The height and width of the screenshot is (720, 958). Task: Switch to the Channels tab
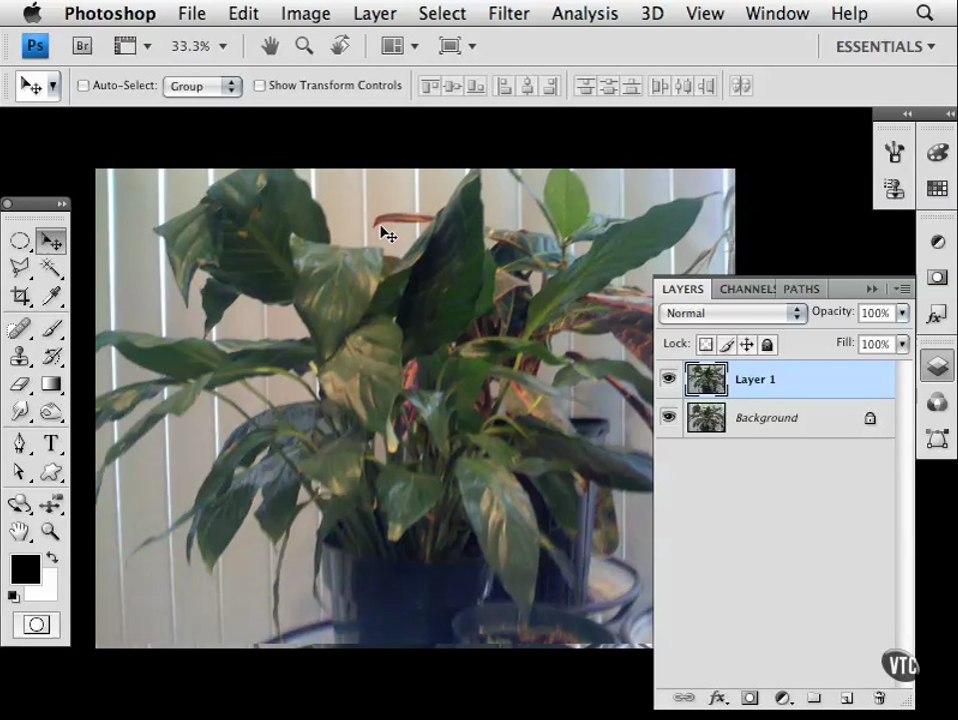click(x=747, y=289)
